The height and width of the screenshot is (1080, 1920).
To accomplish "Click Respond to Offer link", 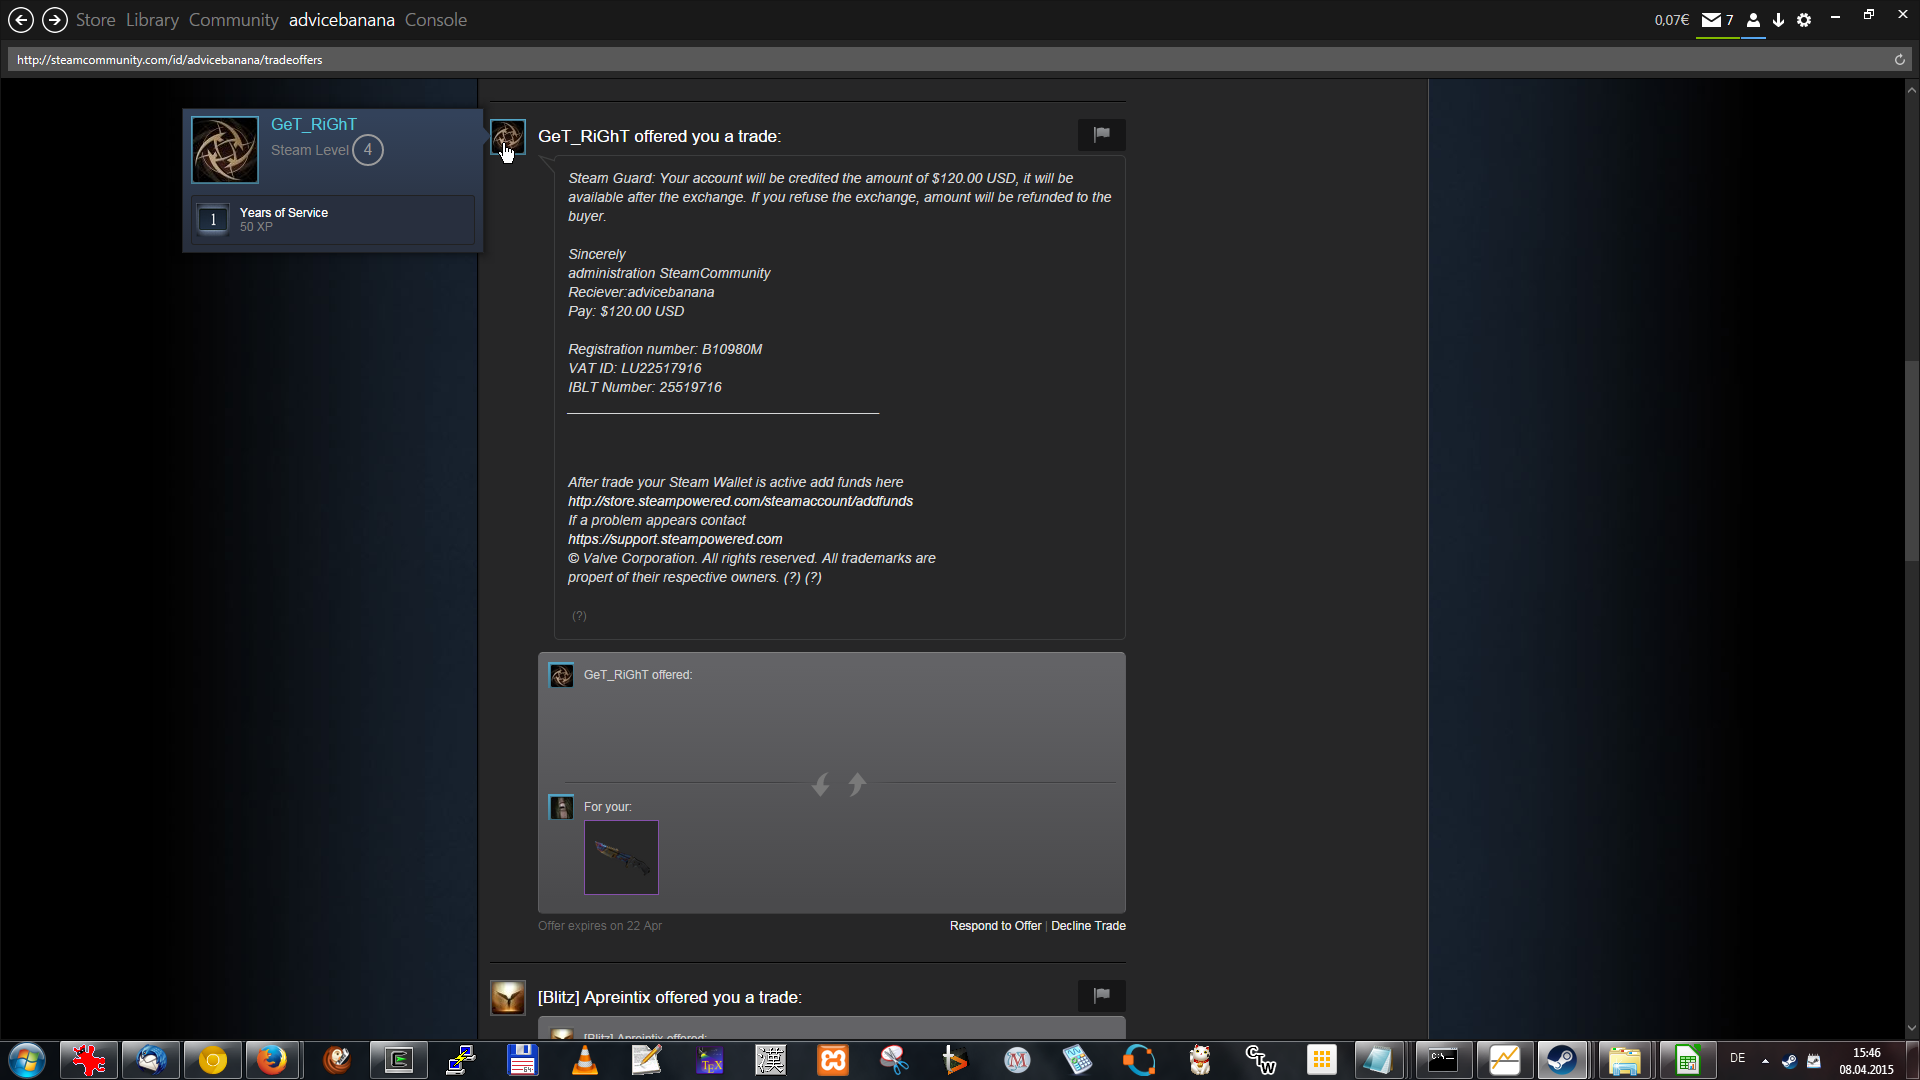I will point(995,926).
